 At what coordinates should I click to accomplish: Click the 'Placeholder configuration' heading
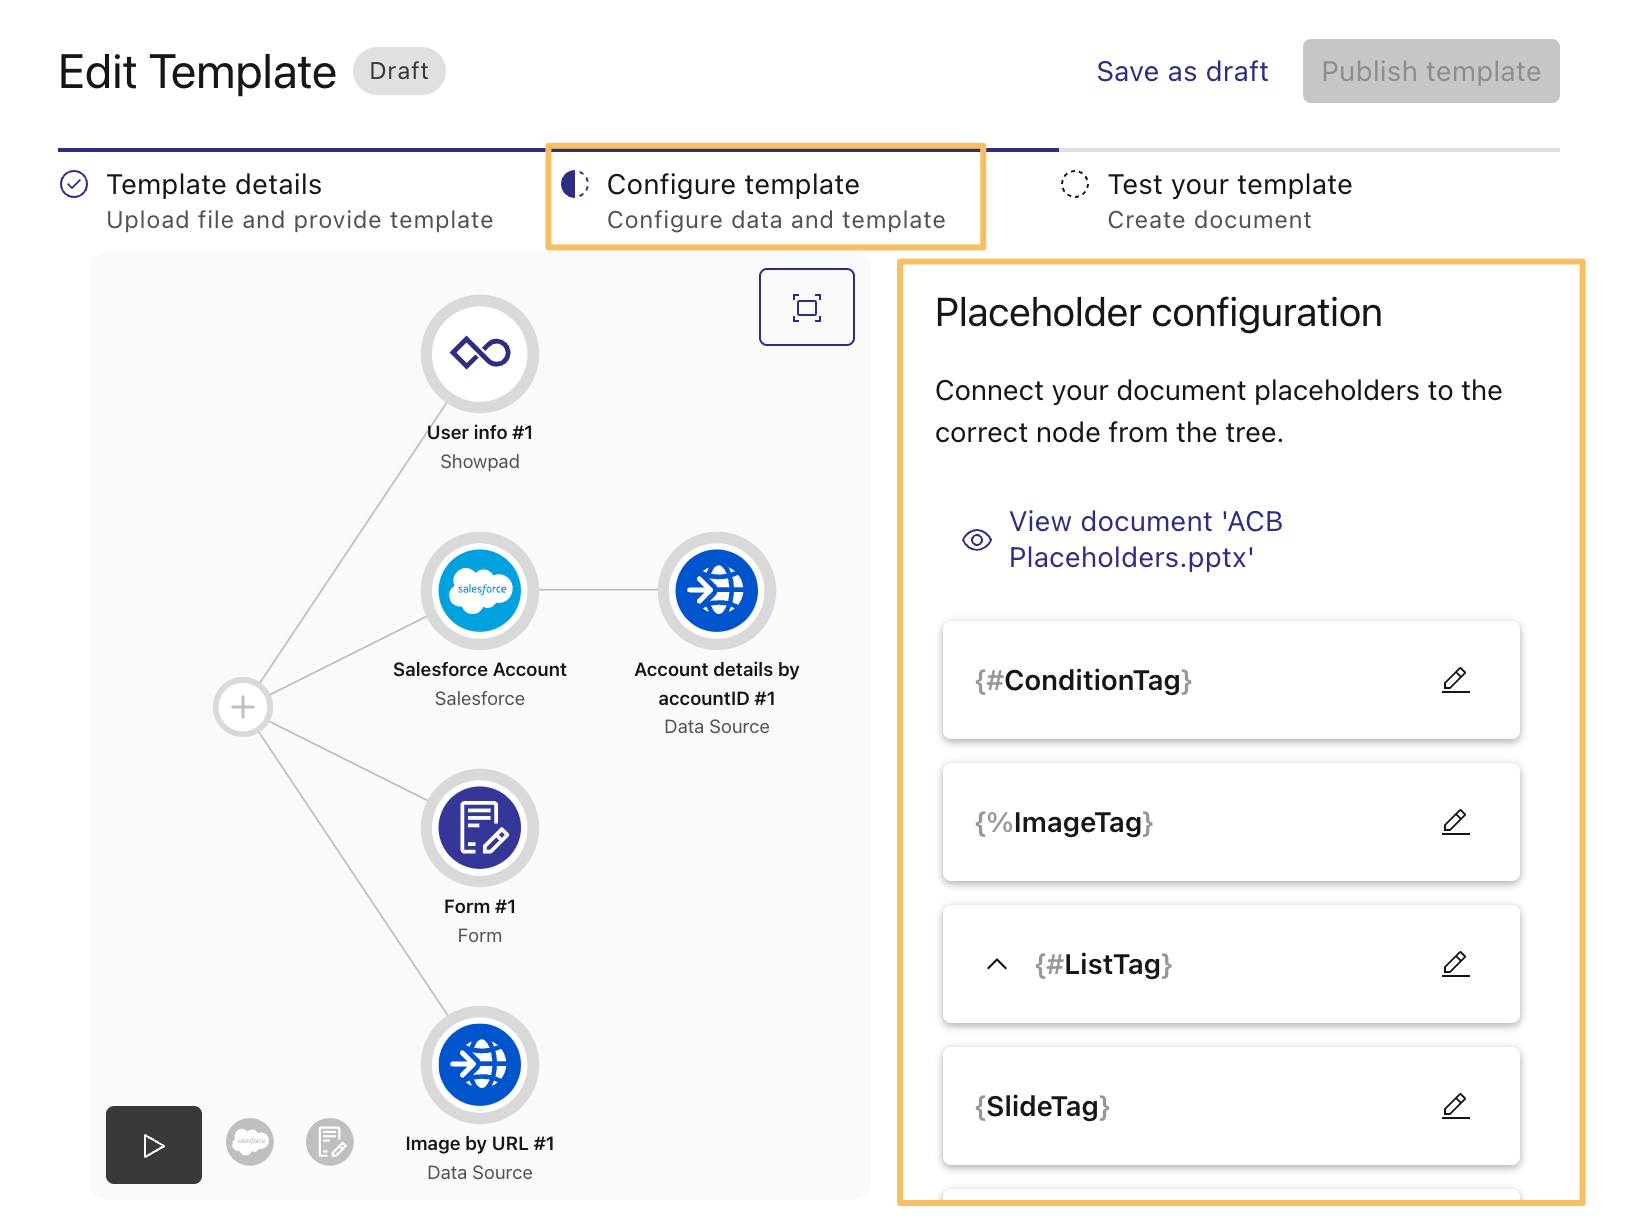[1158, 313]
